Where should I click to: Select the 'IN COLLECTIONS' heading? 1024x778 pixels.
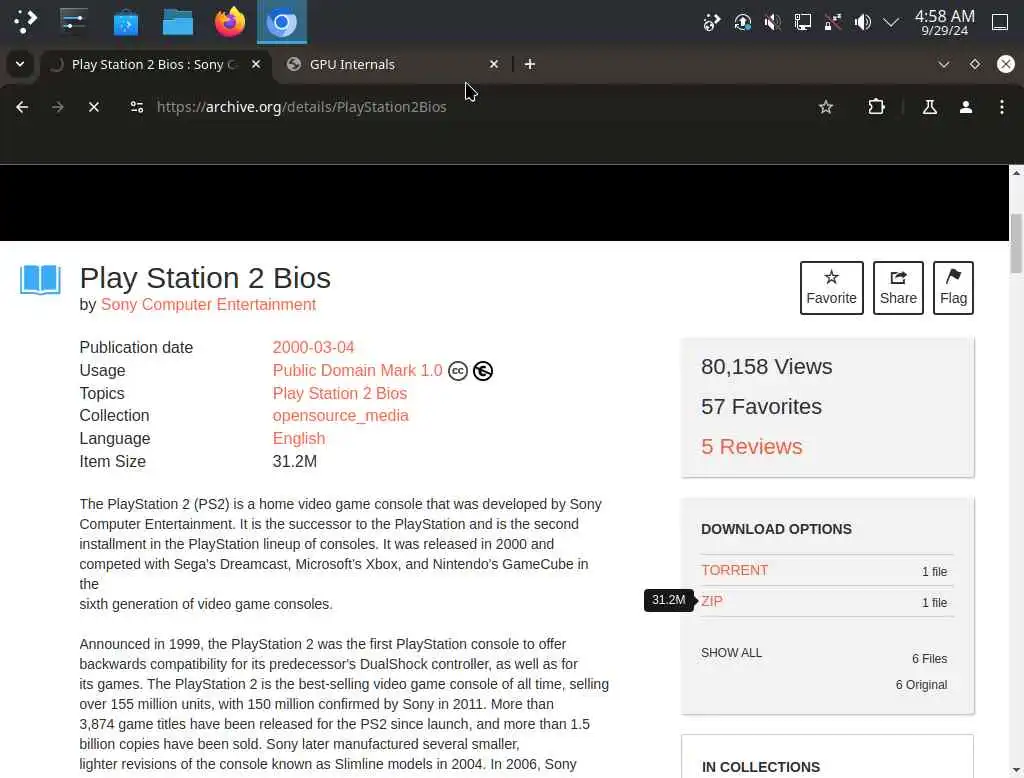point(761,767)
